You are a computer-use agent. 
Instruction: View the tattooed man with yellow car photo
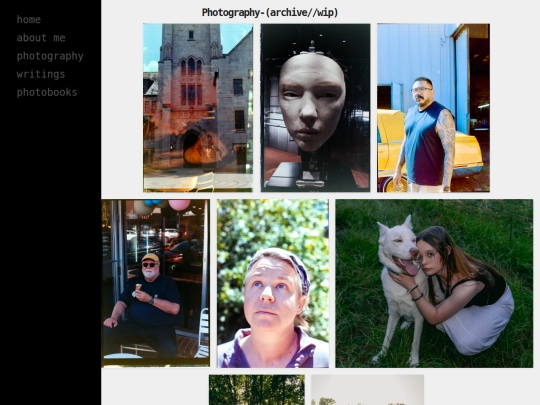click(x=433, y=108)
